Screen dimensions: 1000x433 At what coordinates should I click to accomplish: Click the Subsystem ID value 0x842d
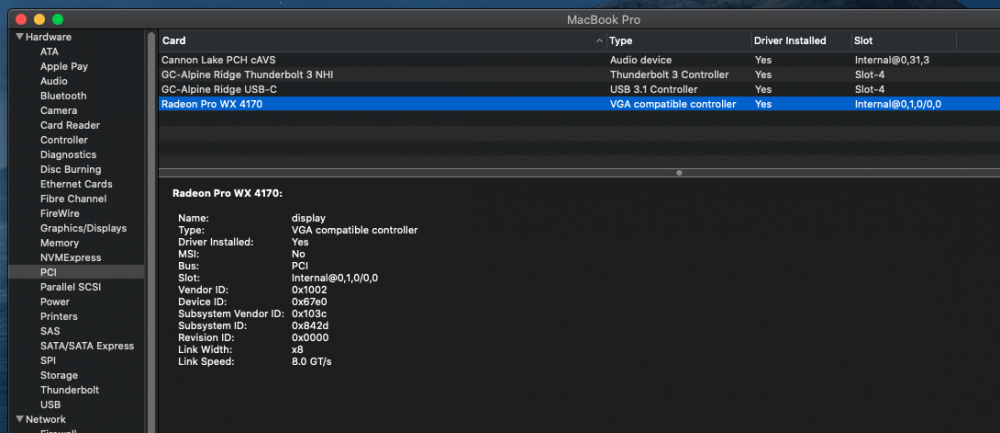[x=310, y=326]
